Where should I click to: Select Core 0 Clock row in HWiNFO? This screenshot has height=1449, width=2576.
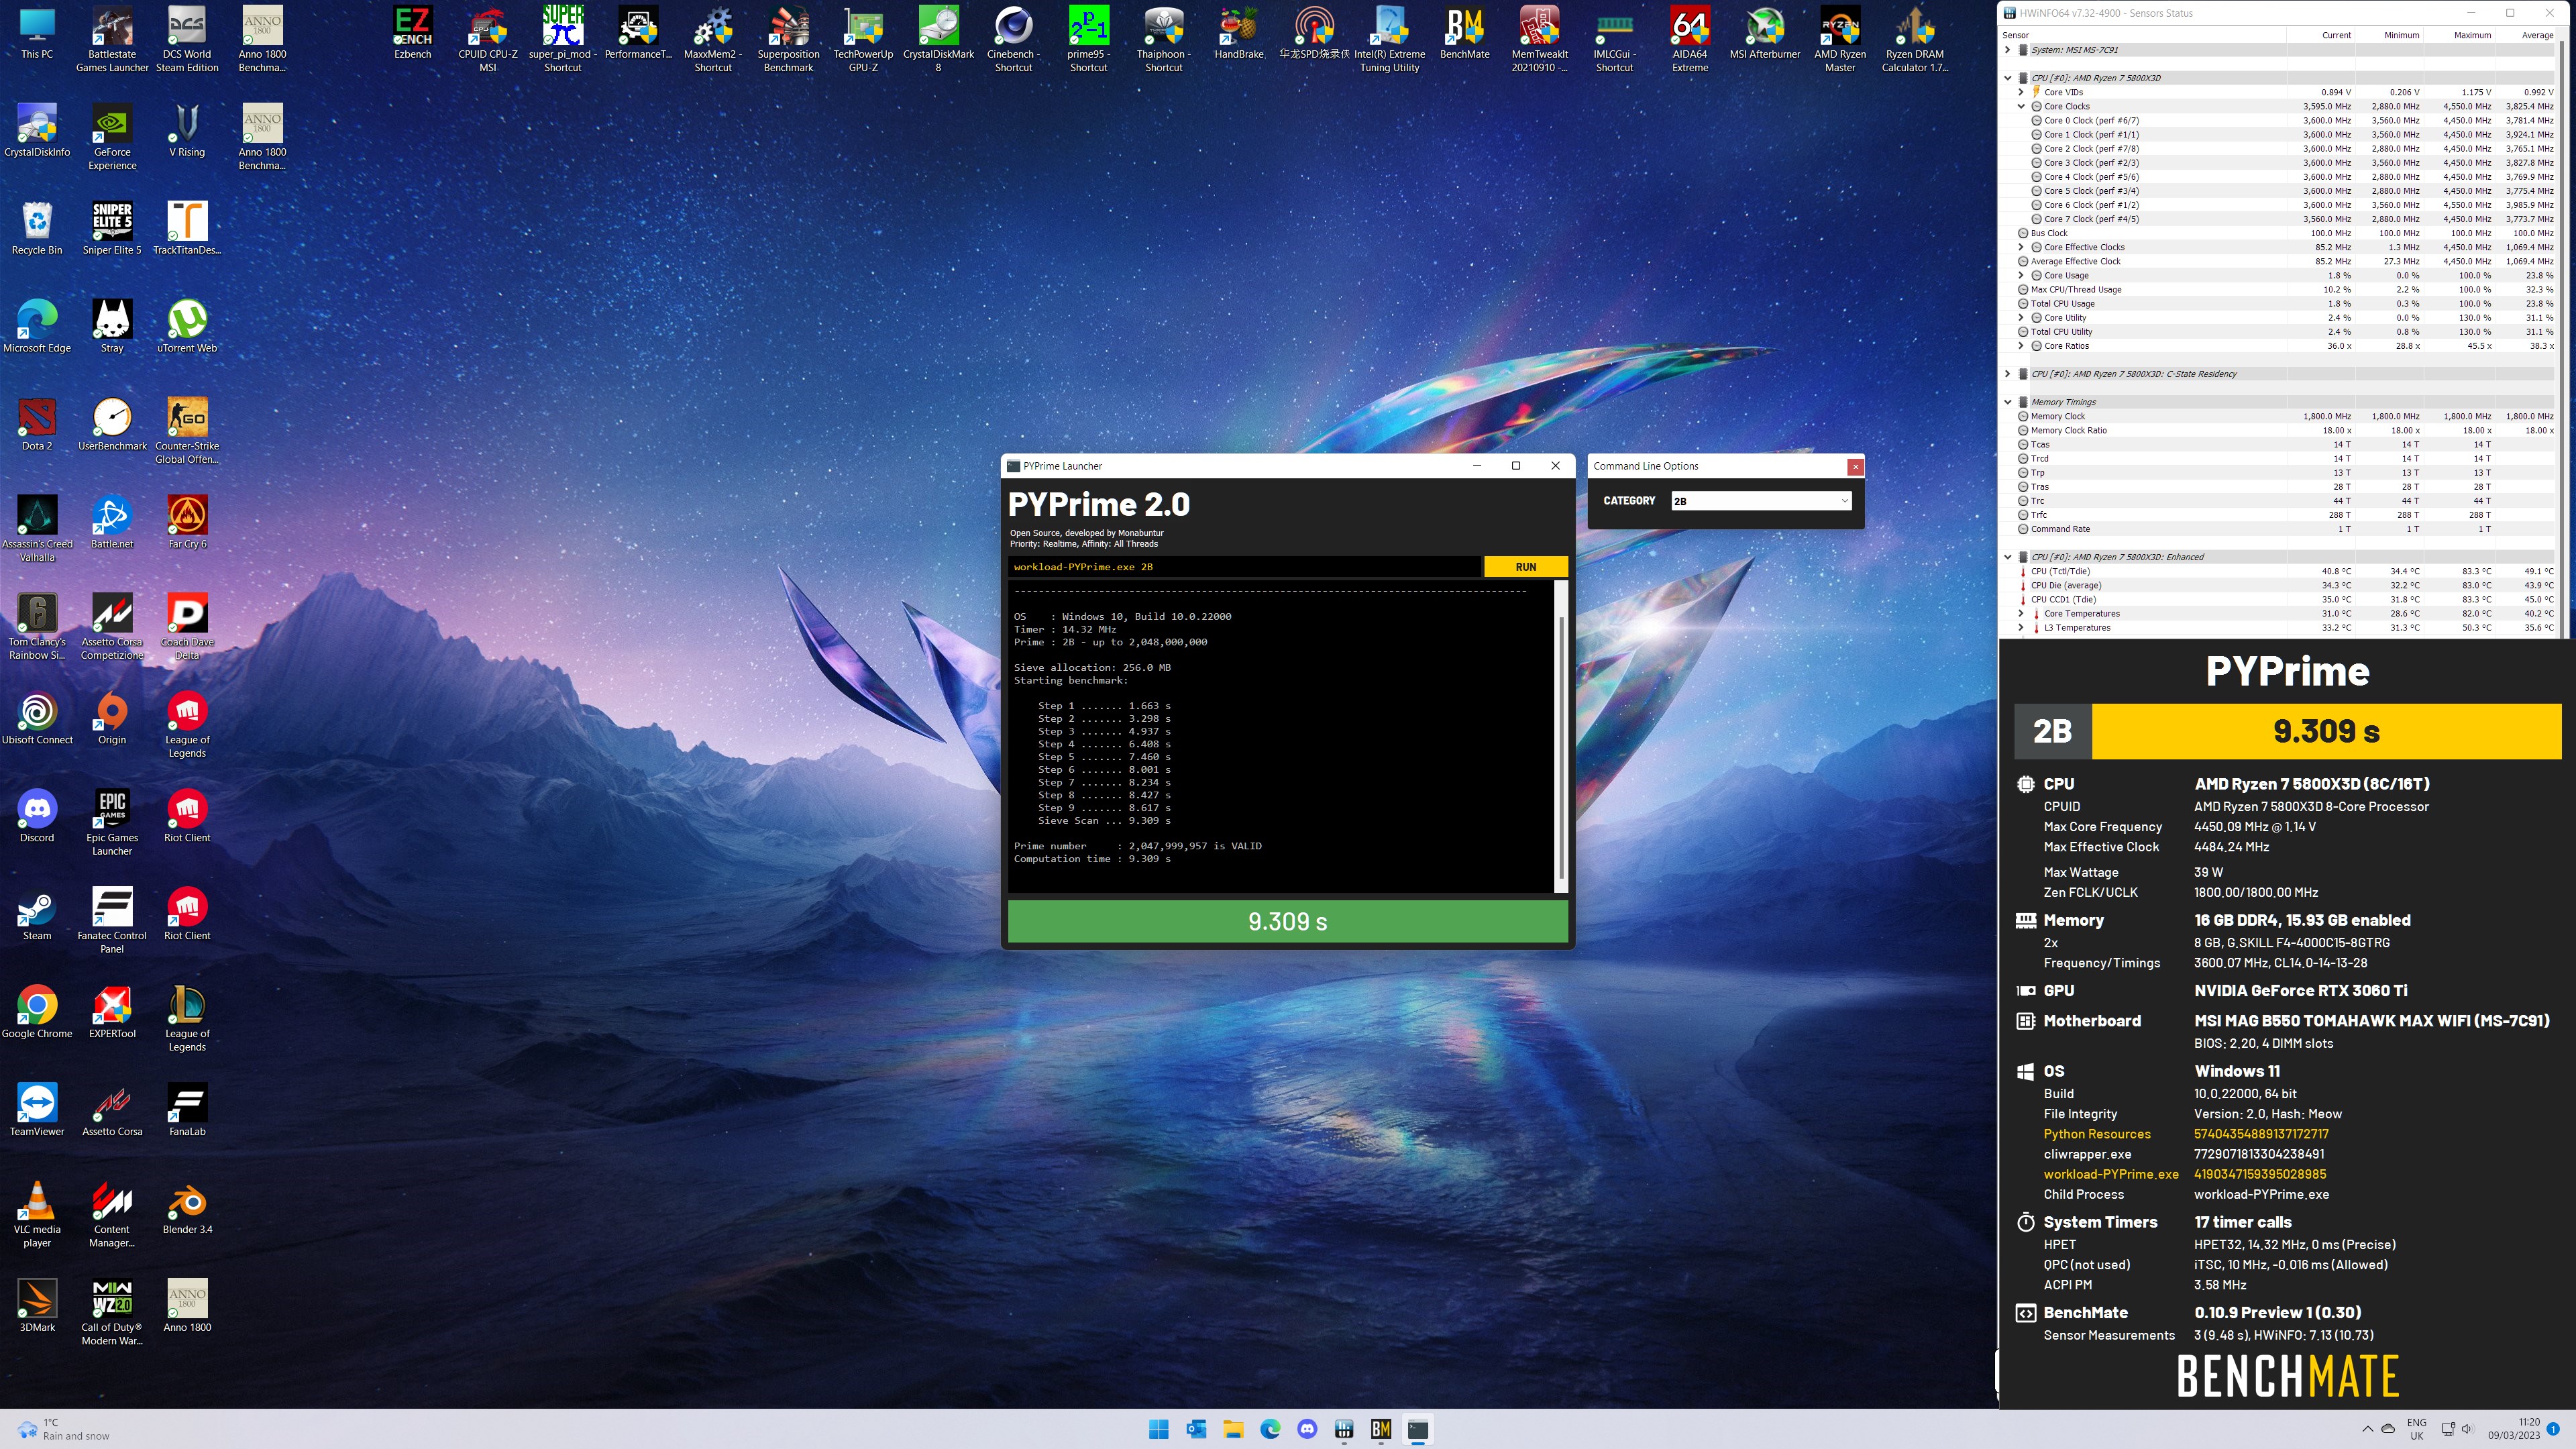(x=2279, y=120)
